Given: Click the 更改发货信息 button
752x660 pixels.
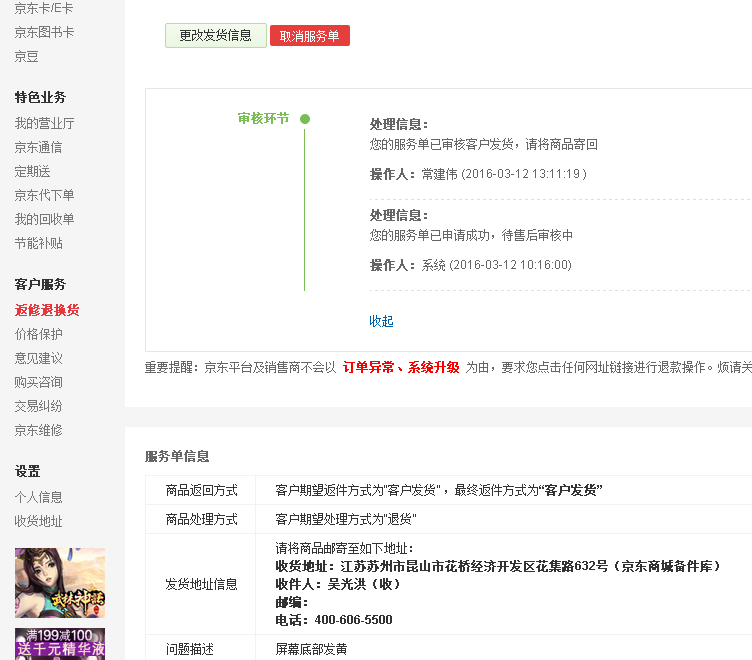Looking at the screenshot, I should tap(215, 35).
